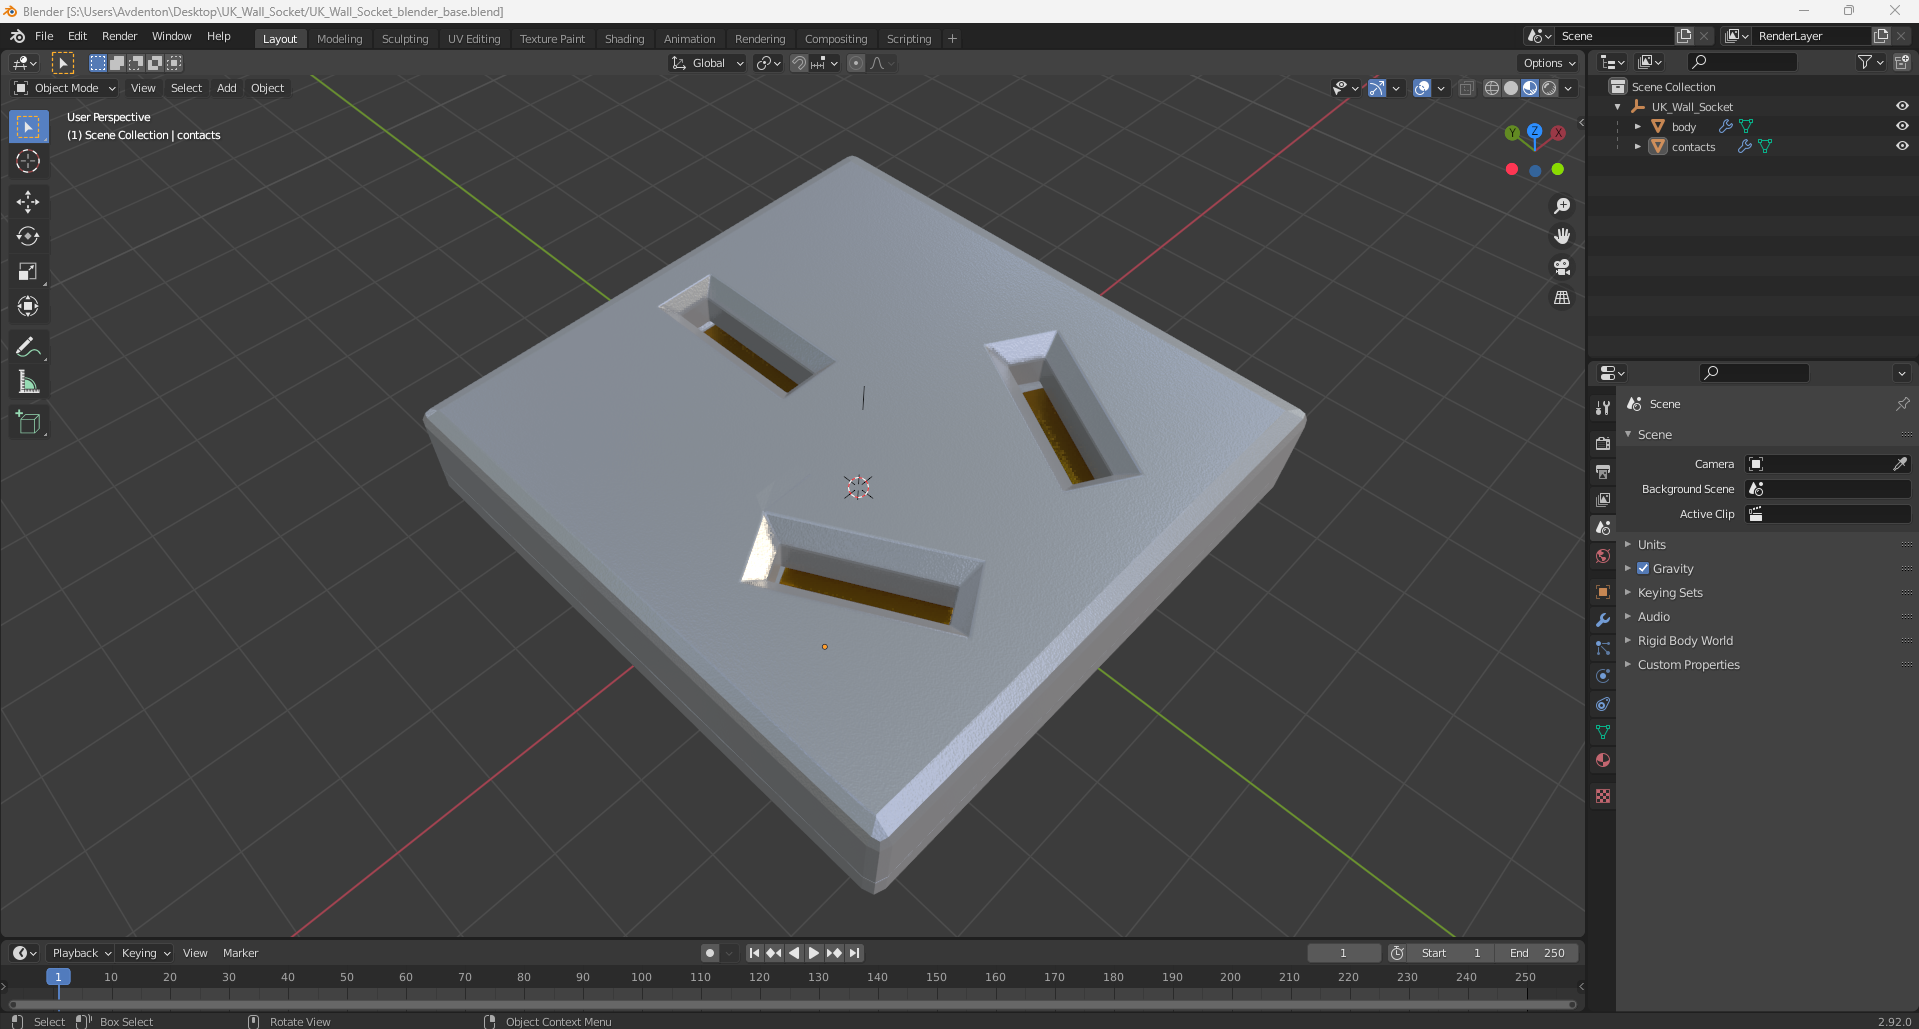Jump to the last frame

point(854,953)
